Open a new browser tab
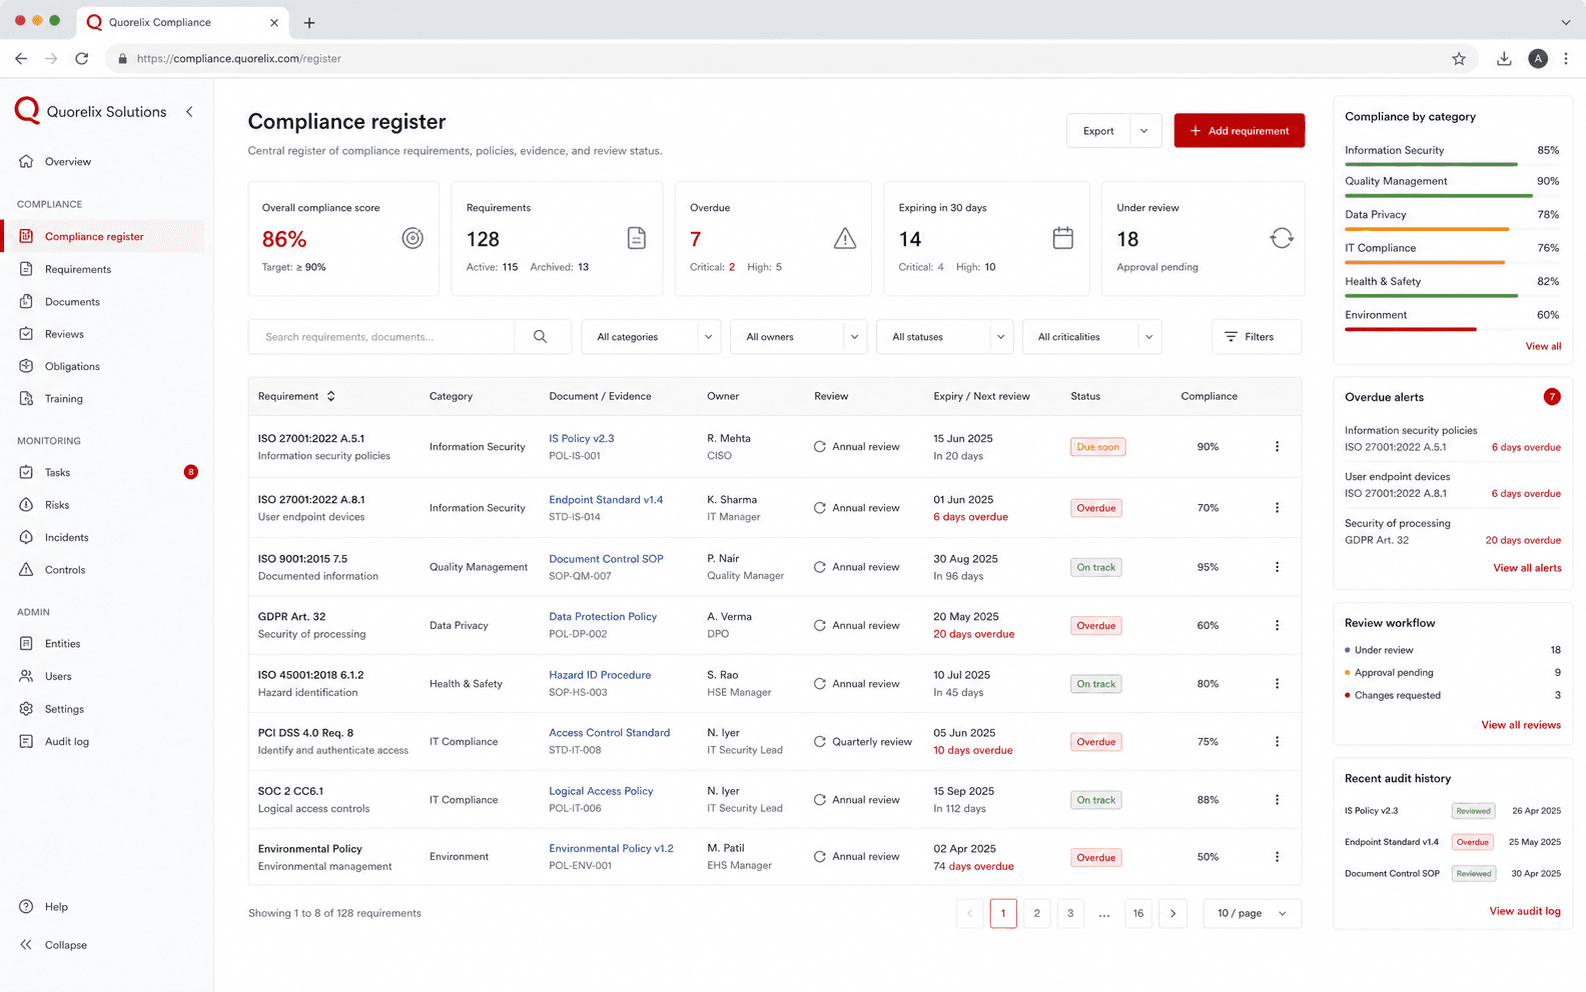 [309, 22]
